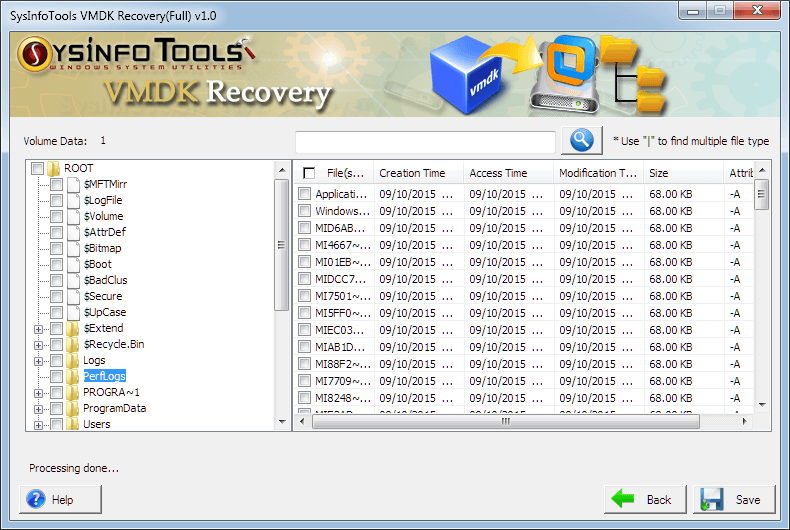Click the Logs folder icon
This screenshot has width=790, height=530.
pyautogui.click(x=73, y=360)
